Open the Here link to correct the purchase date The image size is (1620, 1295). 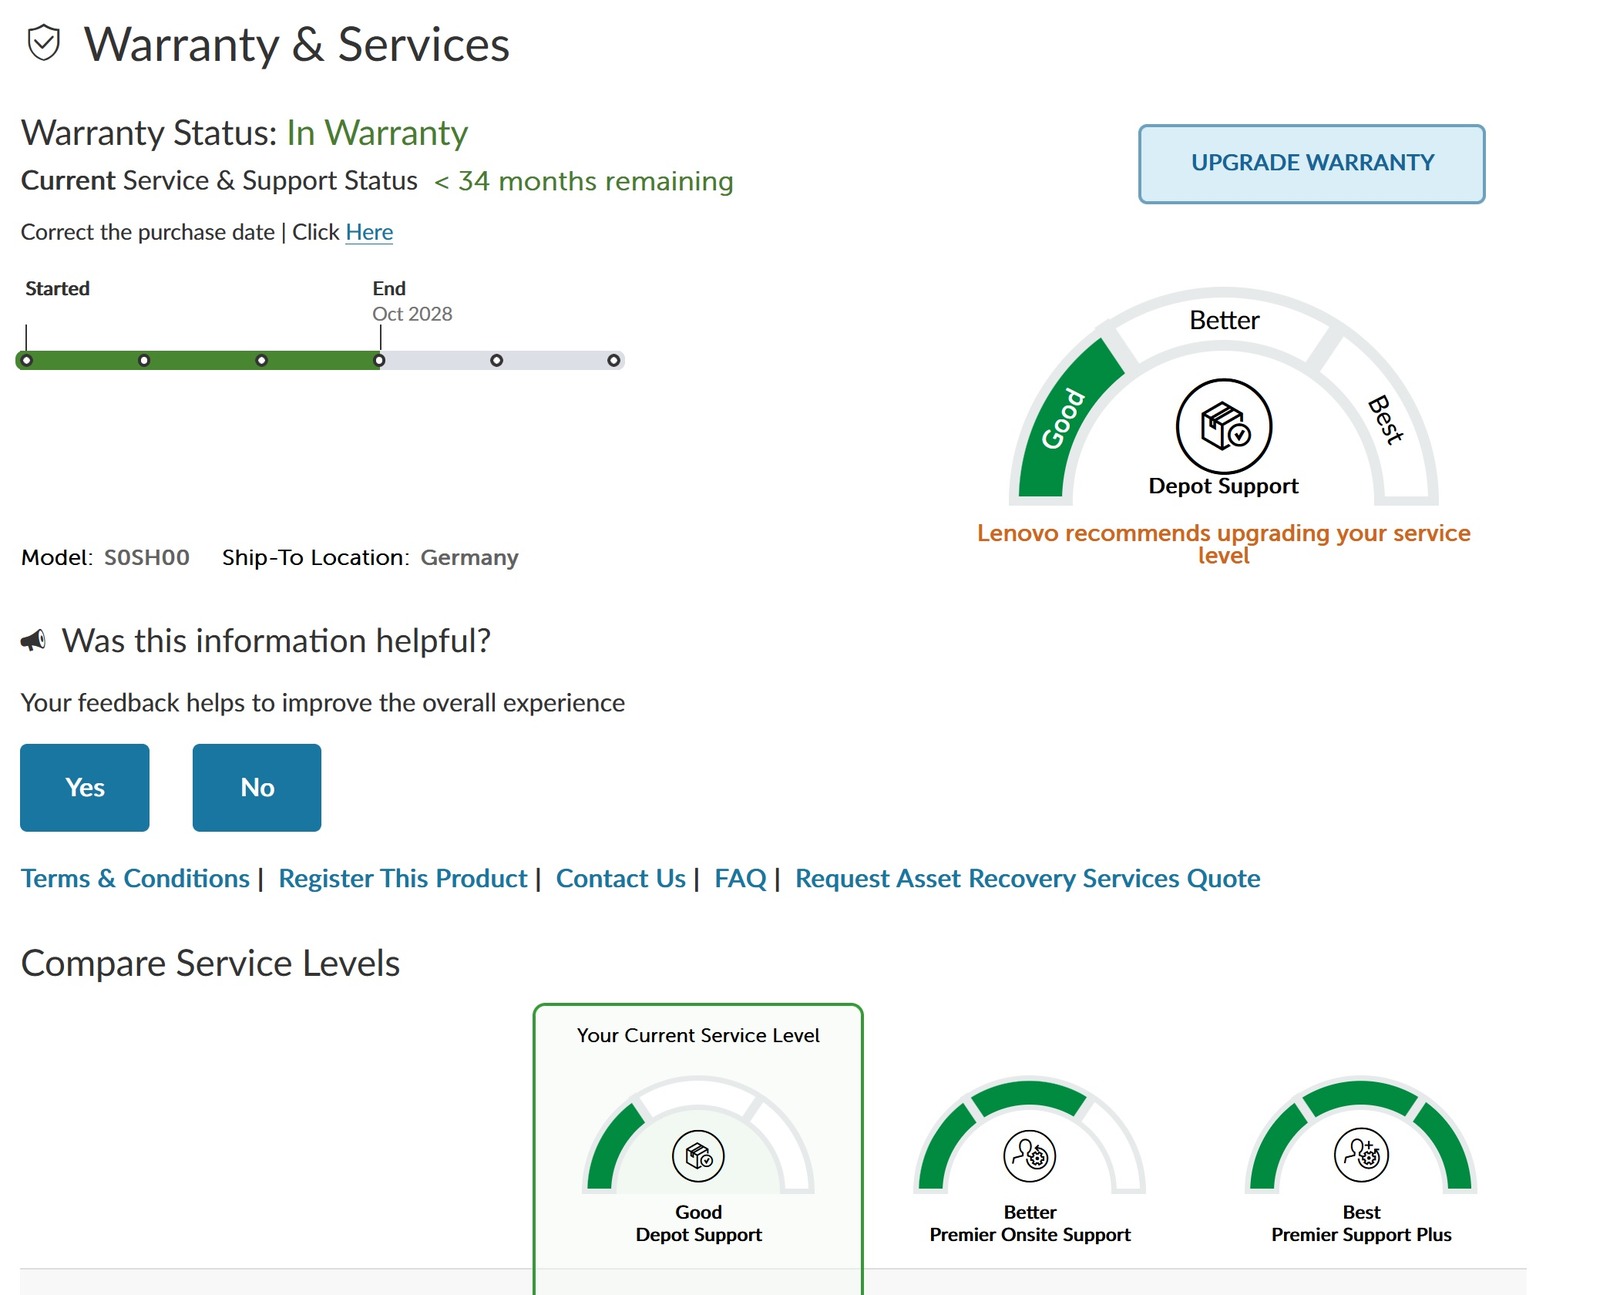point(369,232)
